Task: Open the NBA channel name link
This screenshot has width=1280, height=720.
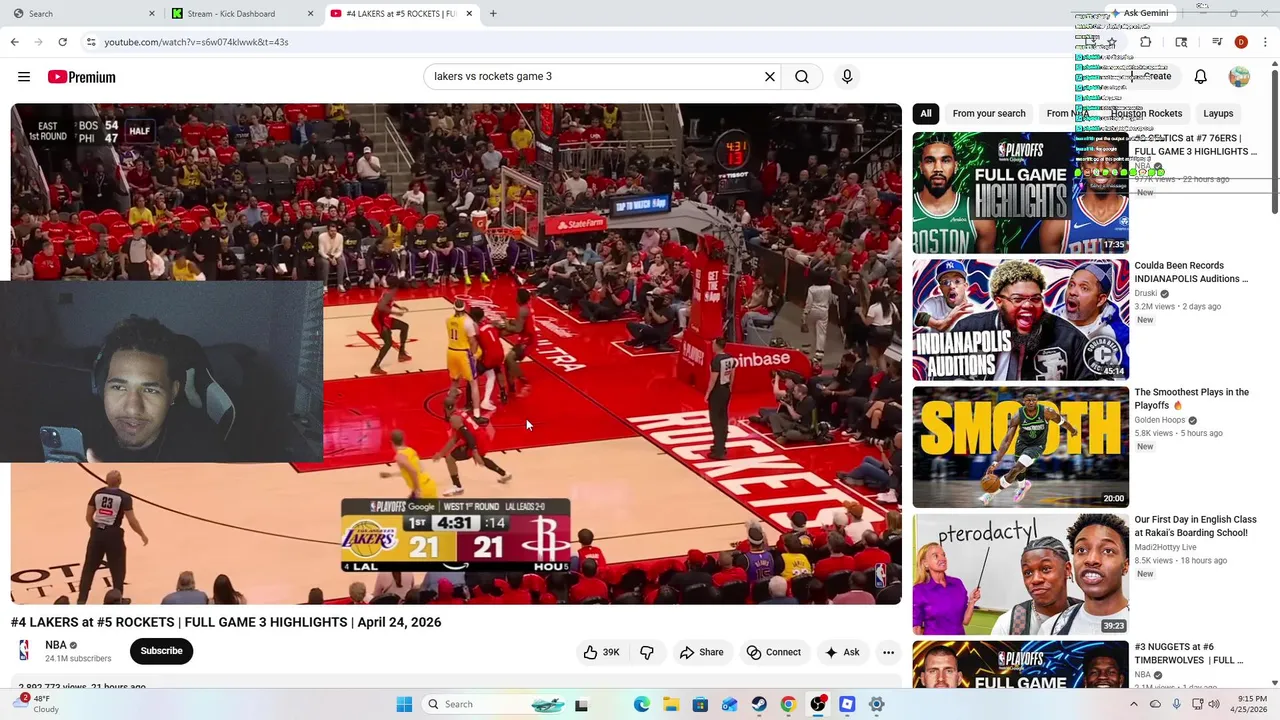Action: coord(56,645)
